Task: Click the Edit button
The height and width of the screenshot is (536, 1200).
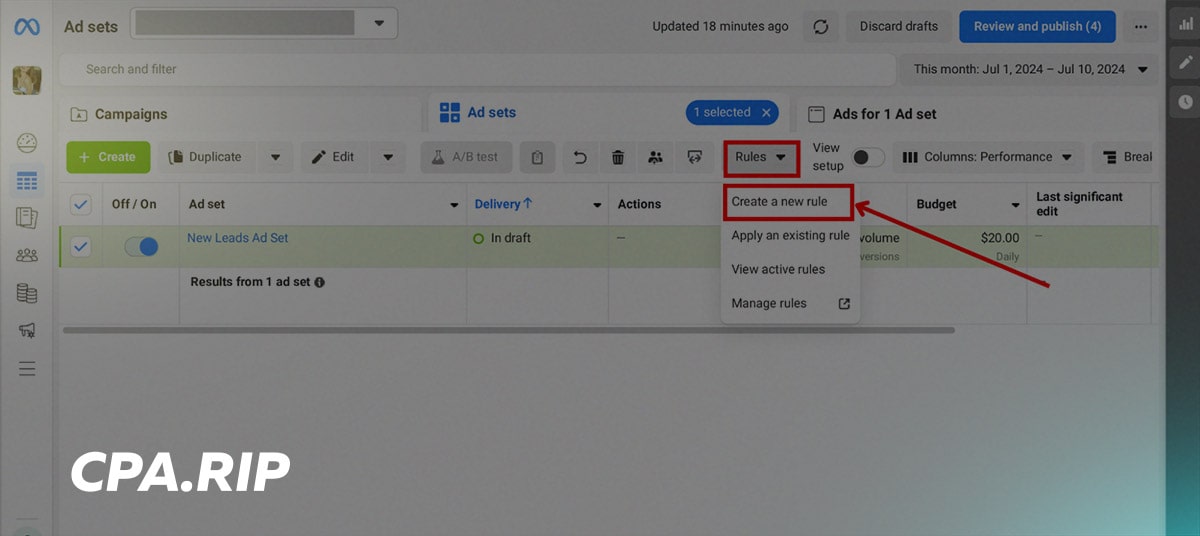Action: [x=336, y=157]
